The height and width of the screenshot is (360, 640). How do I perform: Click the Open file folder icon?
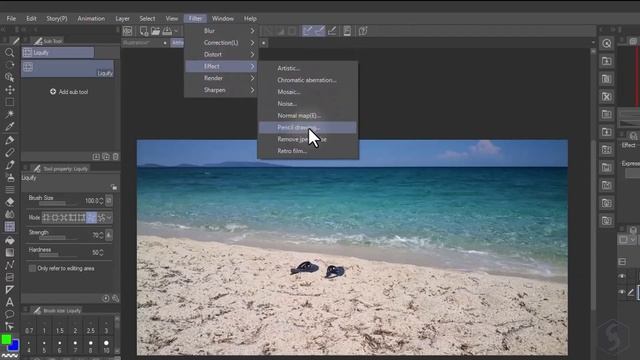(x=156, y=31)
